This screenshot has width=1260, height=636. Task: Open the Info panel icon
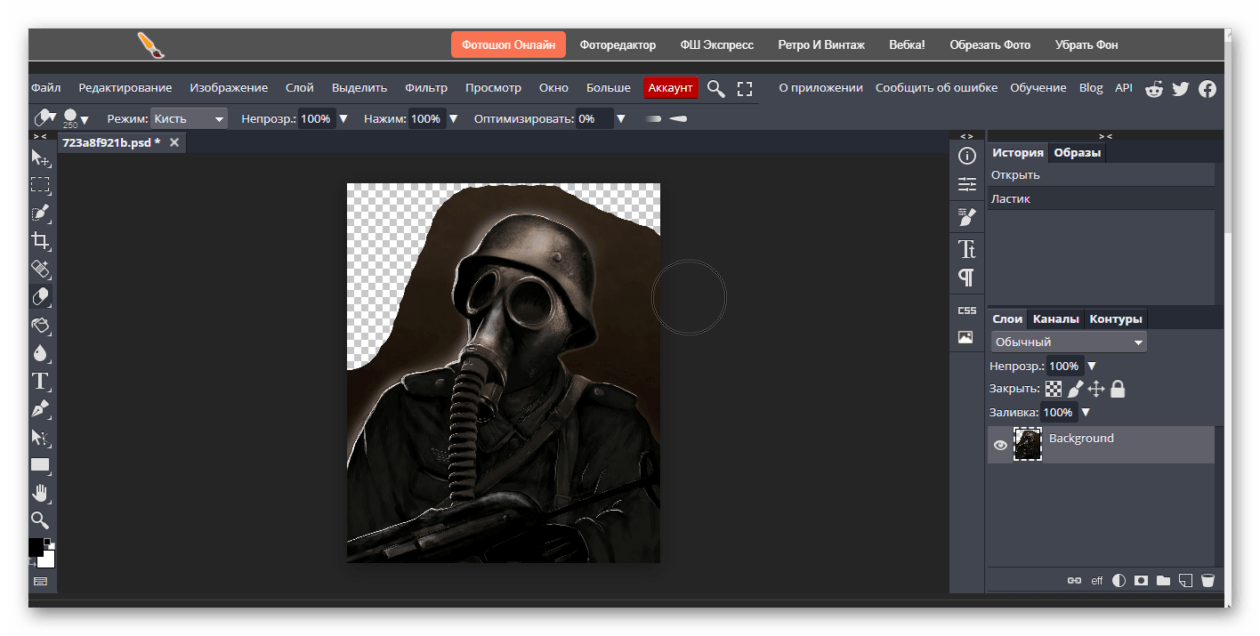pos(966,156)
